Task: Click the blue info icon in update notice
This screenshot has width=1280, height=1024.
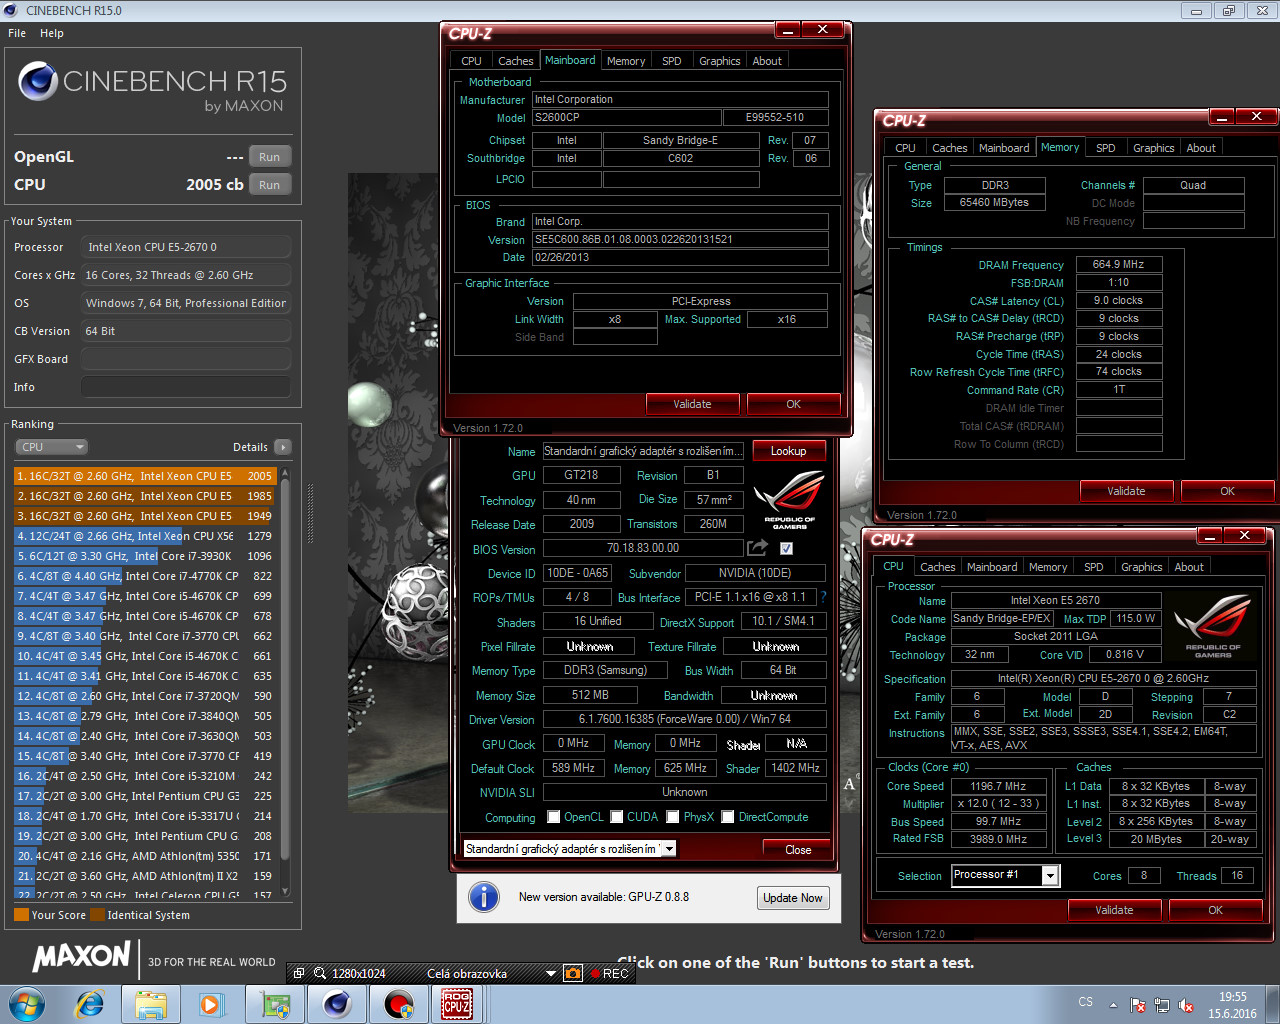Action: pos(484,897)
